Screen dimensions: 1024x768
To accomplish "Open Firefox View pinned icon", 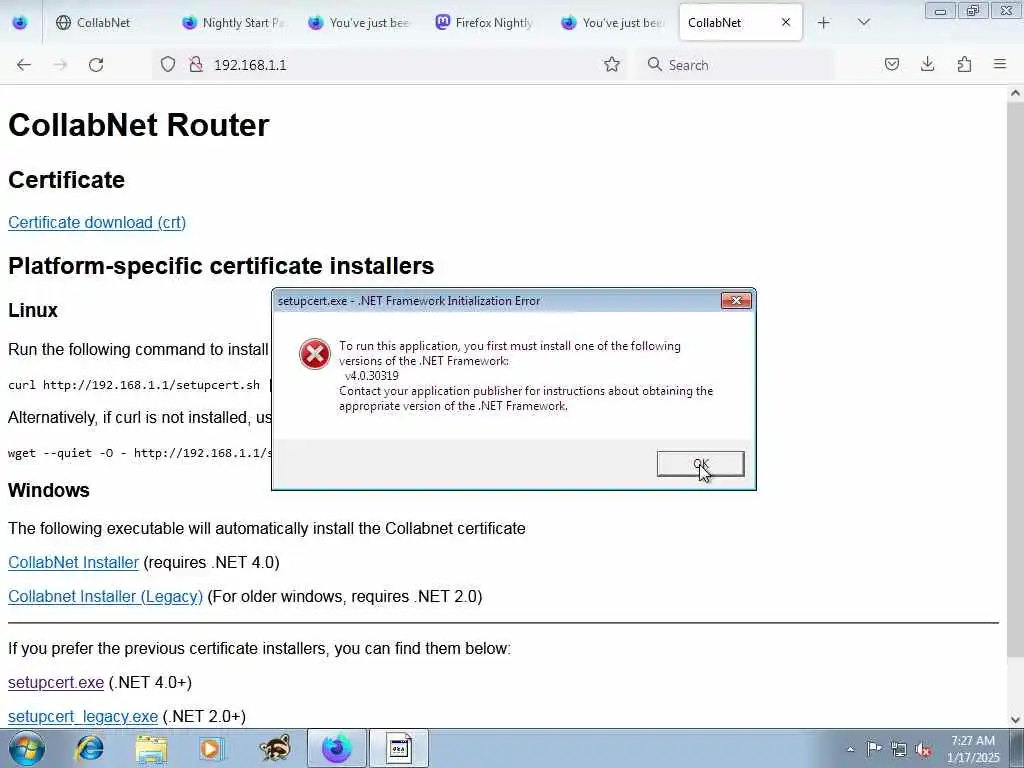I will (x=20, y=22).
